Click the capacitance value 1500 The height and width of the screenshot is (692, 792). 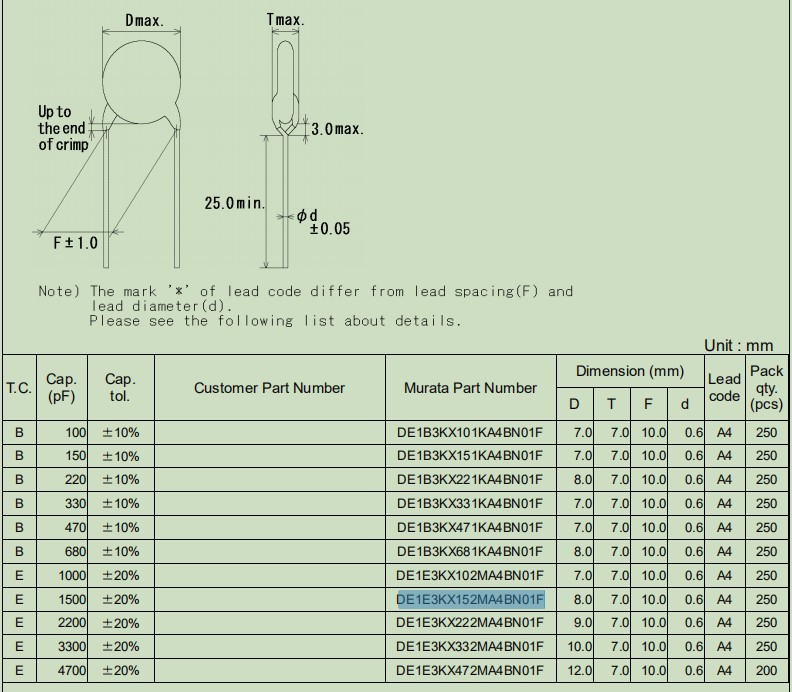click(72, 600)
